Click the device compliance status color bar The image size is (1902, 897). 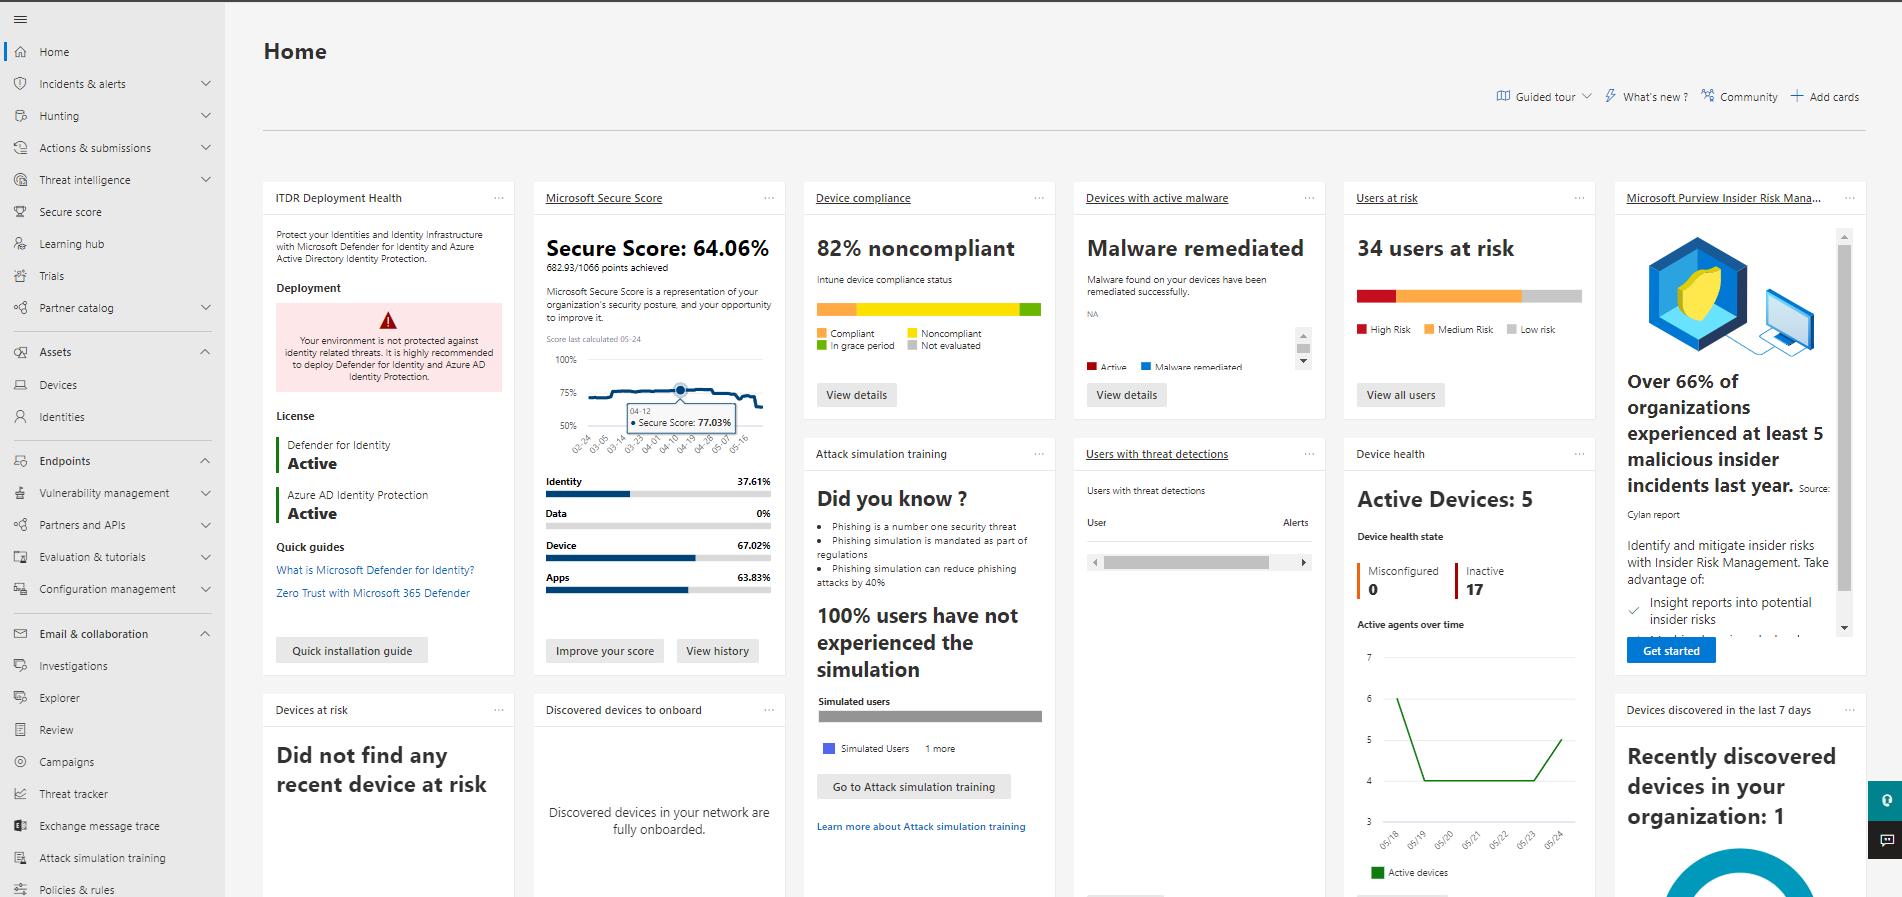pyautogui.click(x=929, y=309)
